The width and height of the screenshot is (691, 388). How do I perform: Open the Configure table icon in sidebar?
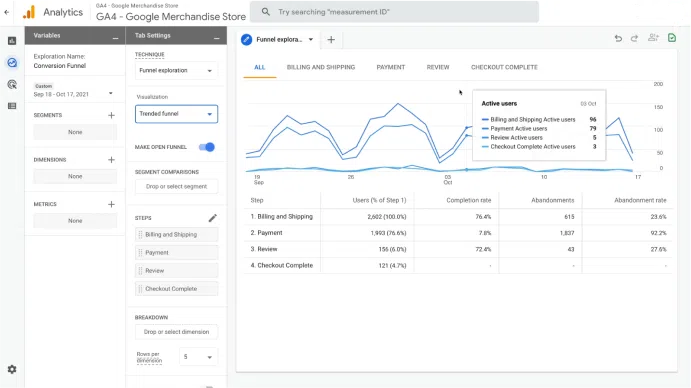12,106
